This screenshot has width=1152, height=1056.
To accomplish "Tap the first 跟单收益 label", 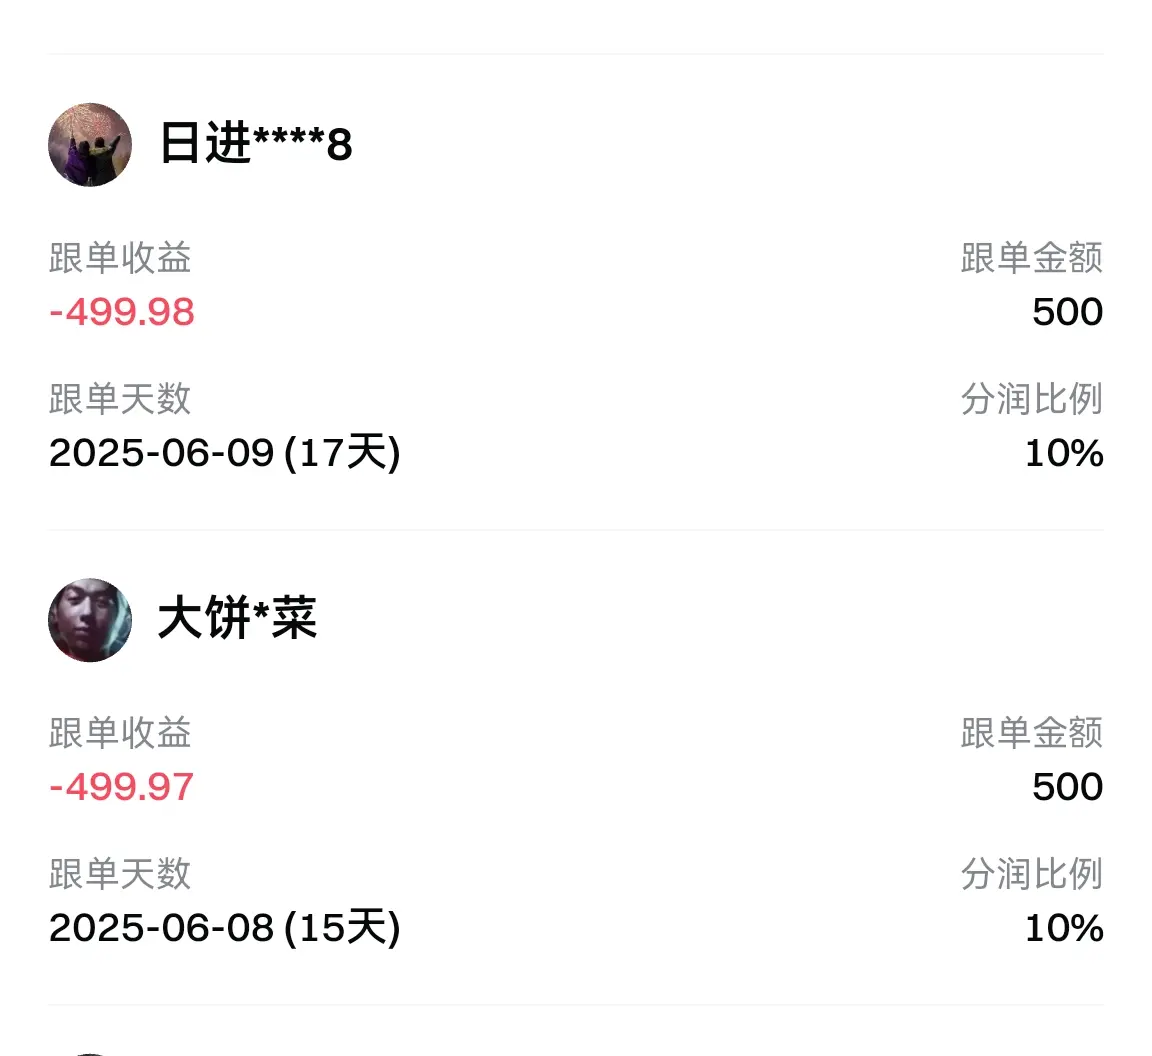I will tap(120, 258).
